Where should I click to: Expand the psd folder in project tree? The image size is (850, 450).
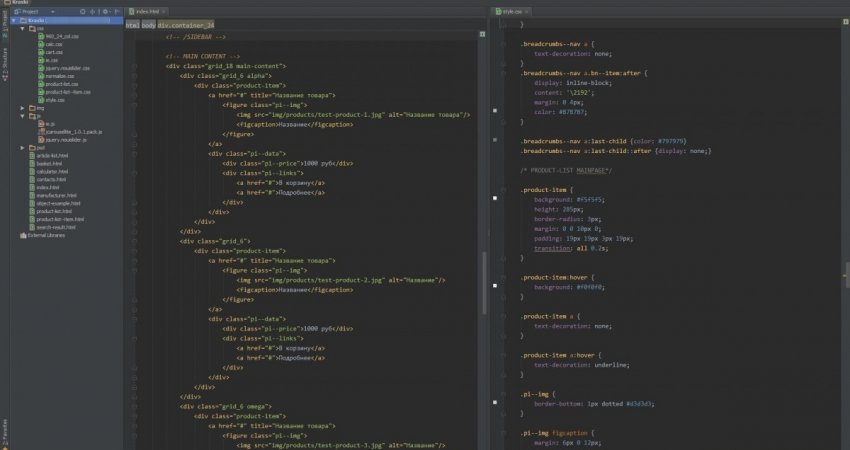(x=23, y=147)
